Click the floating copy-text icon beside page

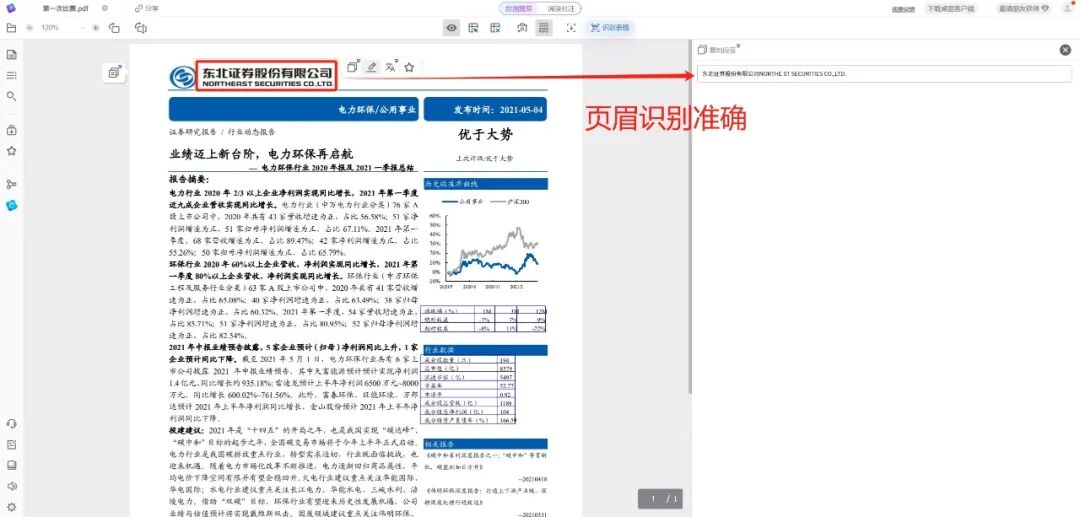point(114,72)
